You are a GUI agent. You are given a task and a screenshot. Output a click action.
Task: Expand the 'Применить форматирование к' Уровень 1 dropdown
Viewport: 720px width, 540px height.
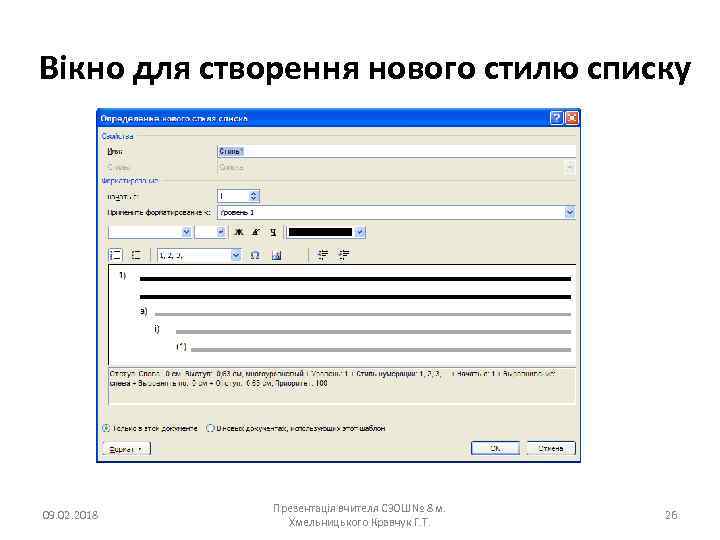tap(570, 212)
